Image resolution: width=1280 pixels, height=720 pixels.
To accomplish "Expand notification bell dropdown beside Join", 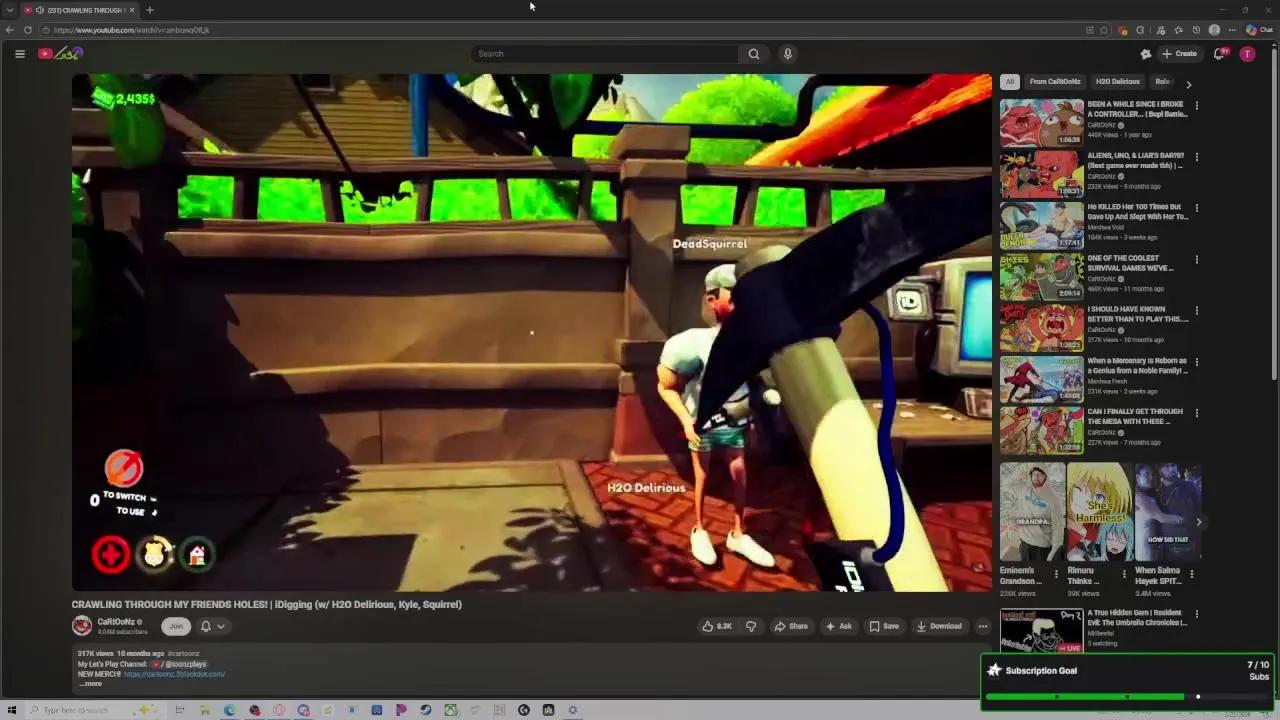I will (x=212, y=626).
